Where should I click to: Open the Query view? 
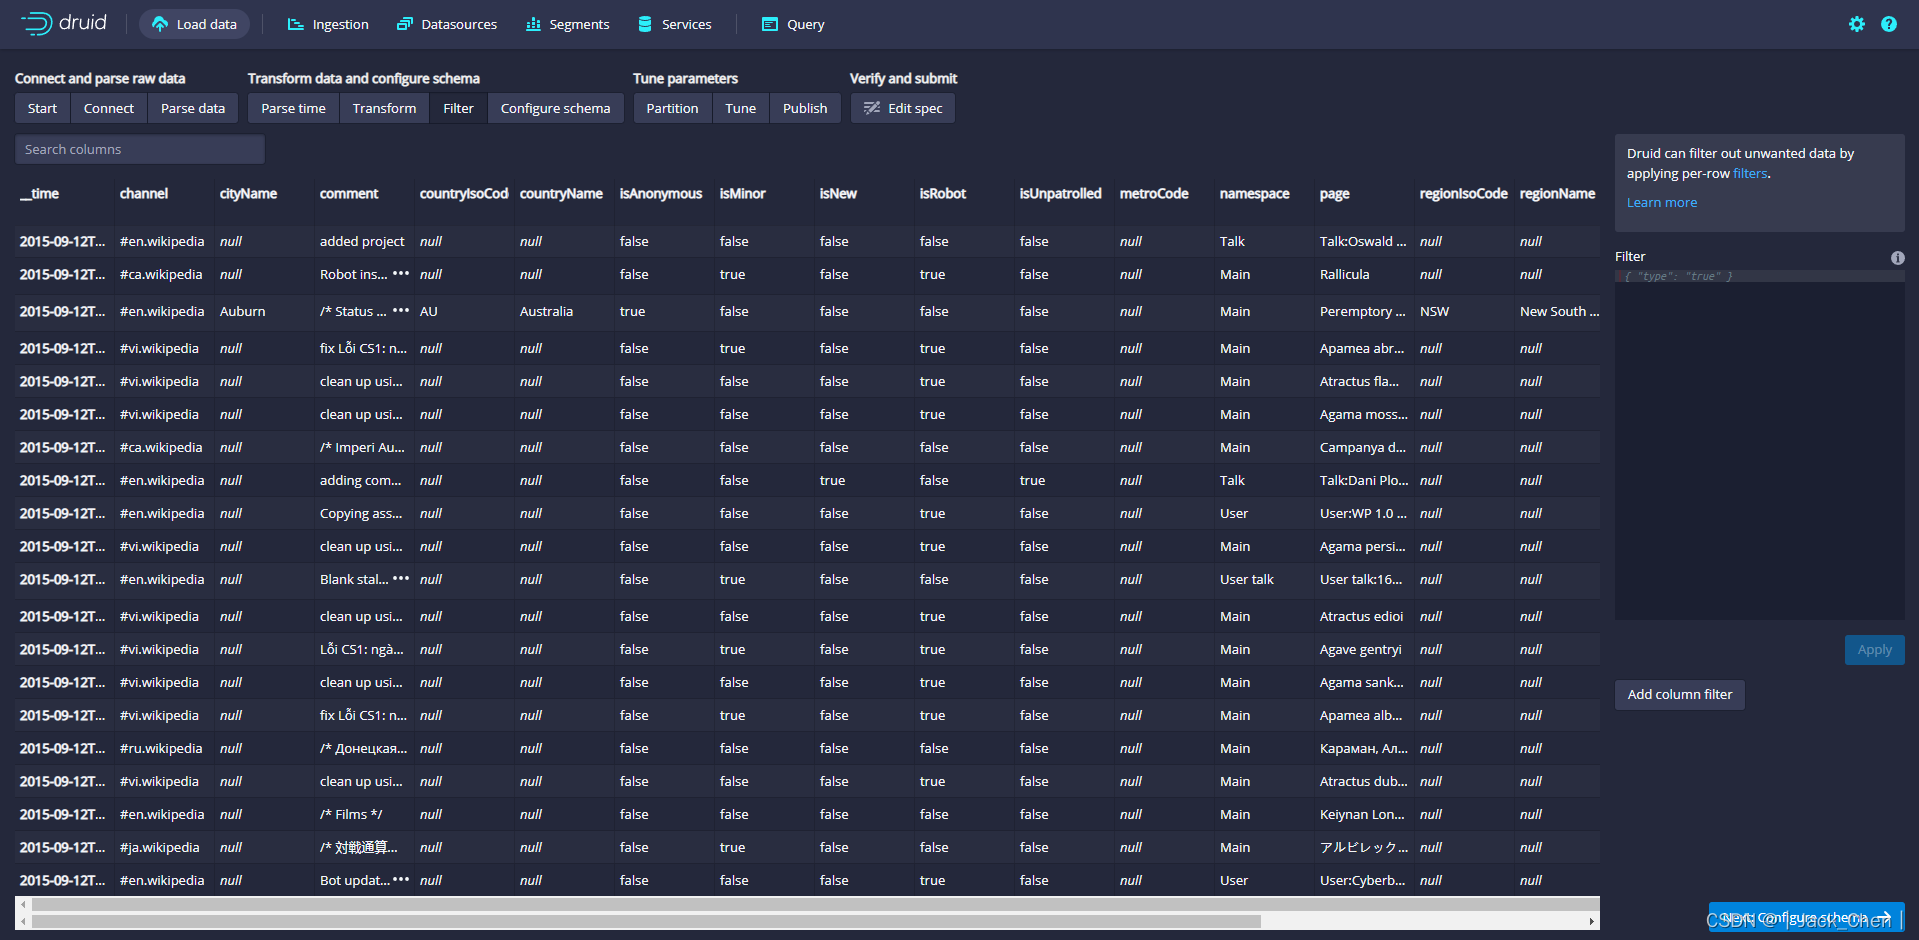tap(793, 24)
